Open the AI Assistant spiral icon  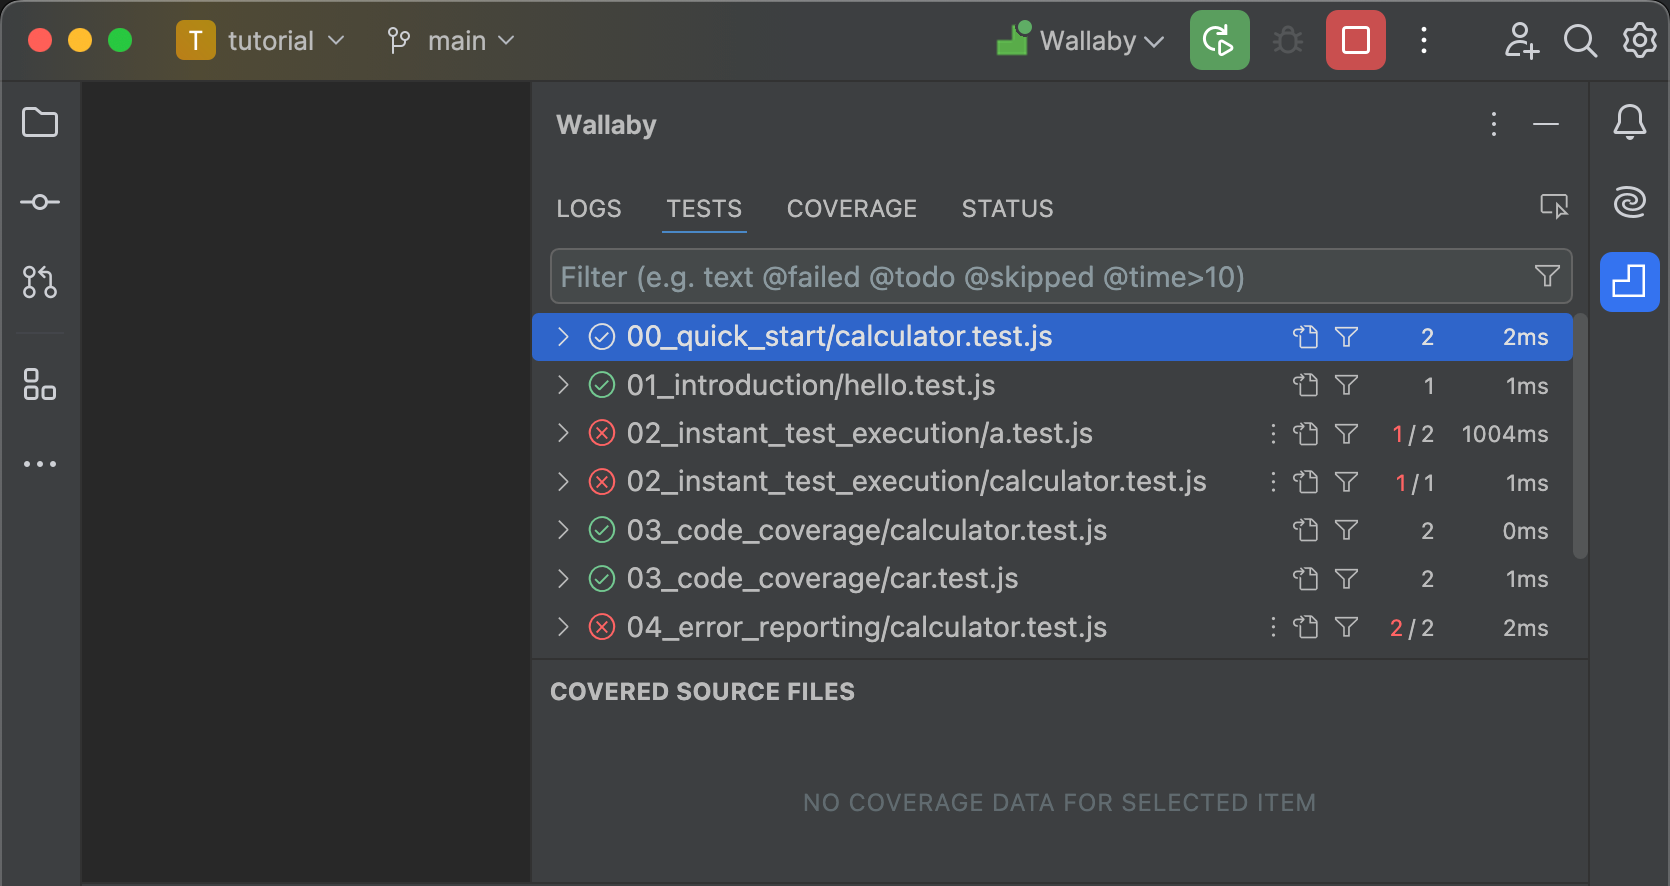click(1630, 202)
